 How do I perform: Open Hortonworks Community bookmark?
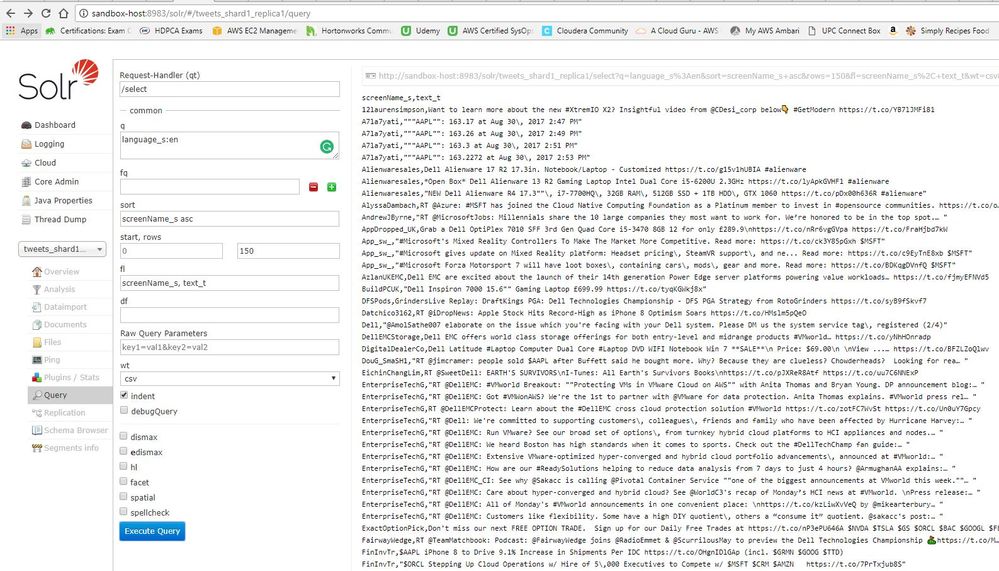[349, 31]
